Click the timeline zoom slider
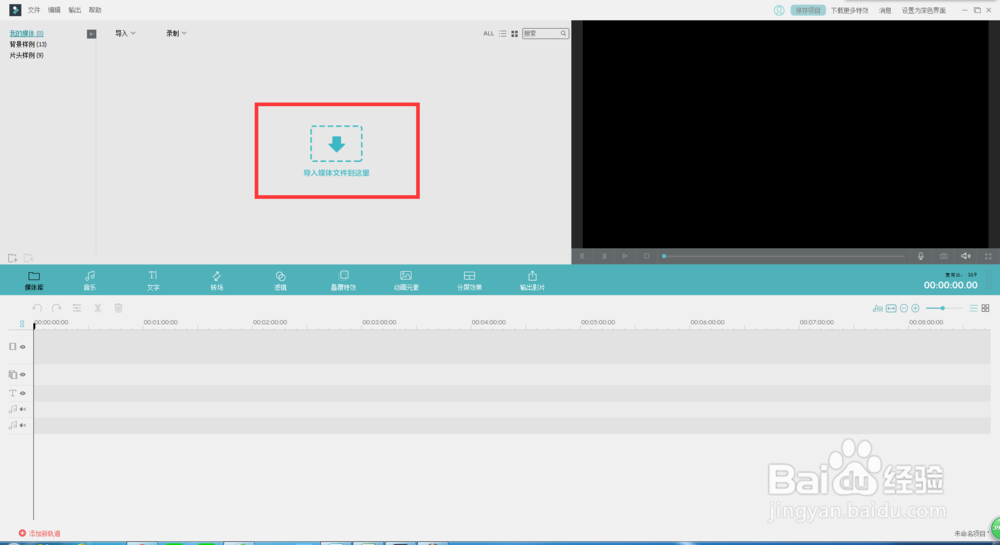 pos(944,308)
